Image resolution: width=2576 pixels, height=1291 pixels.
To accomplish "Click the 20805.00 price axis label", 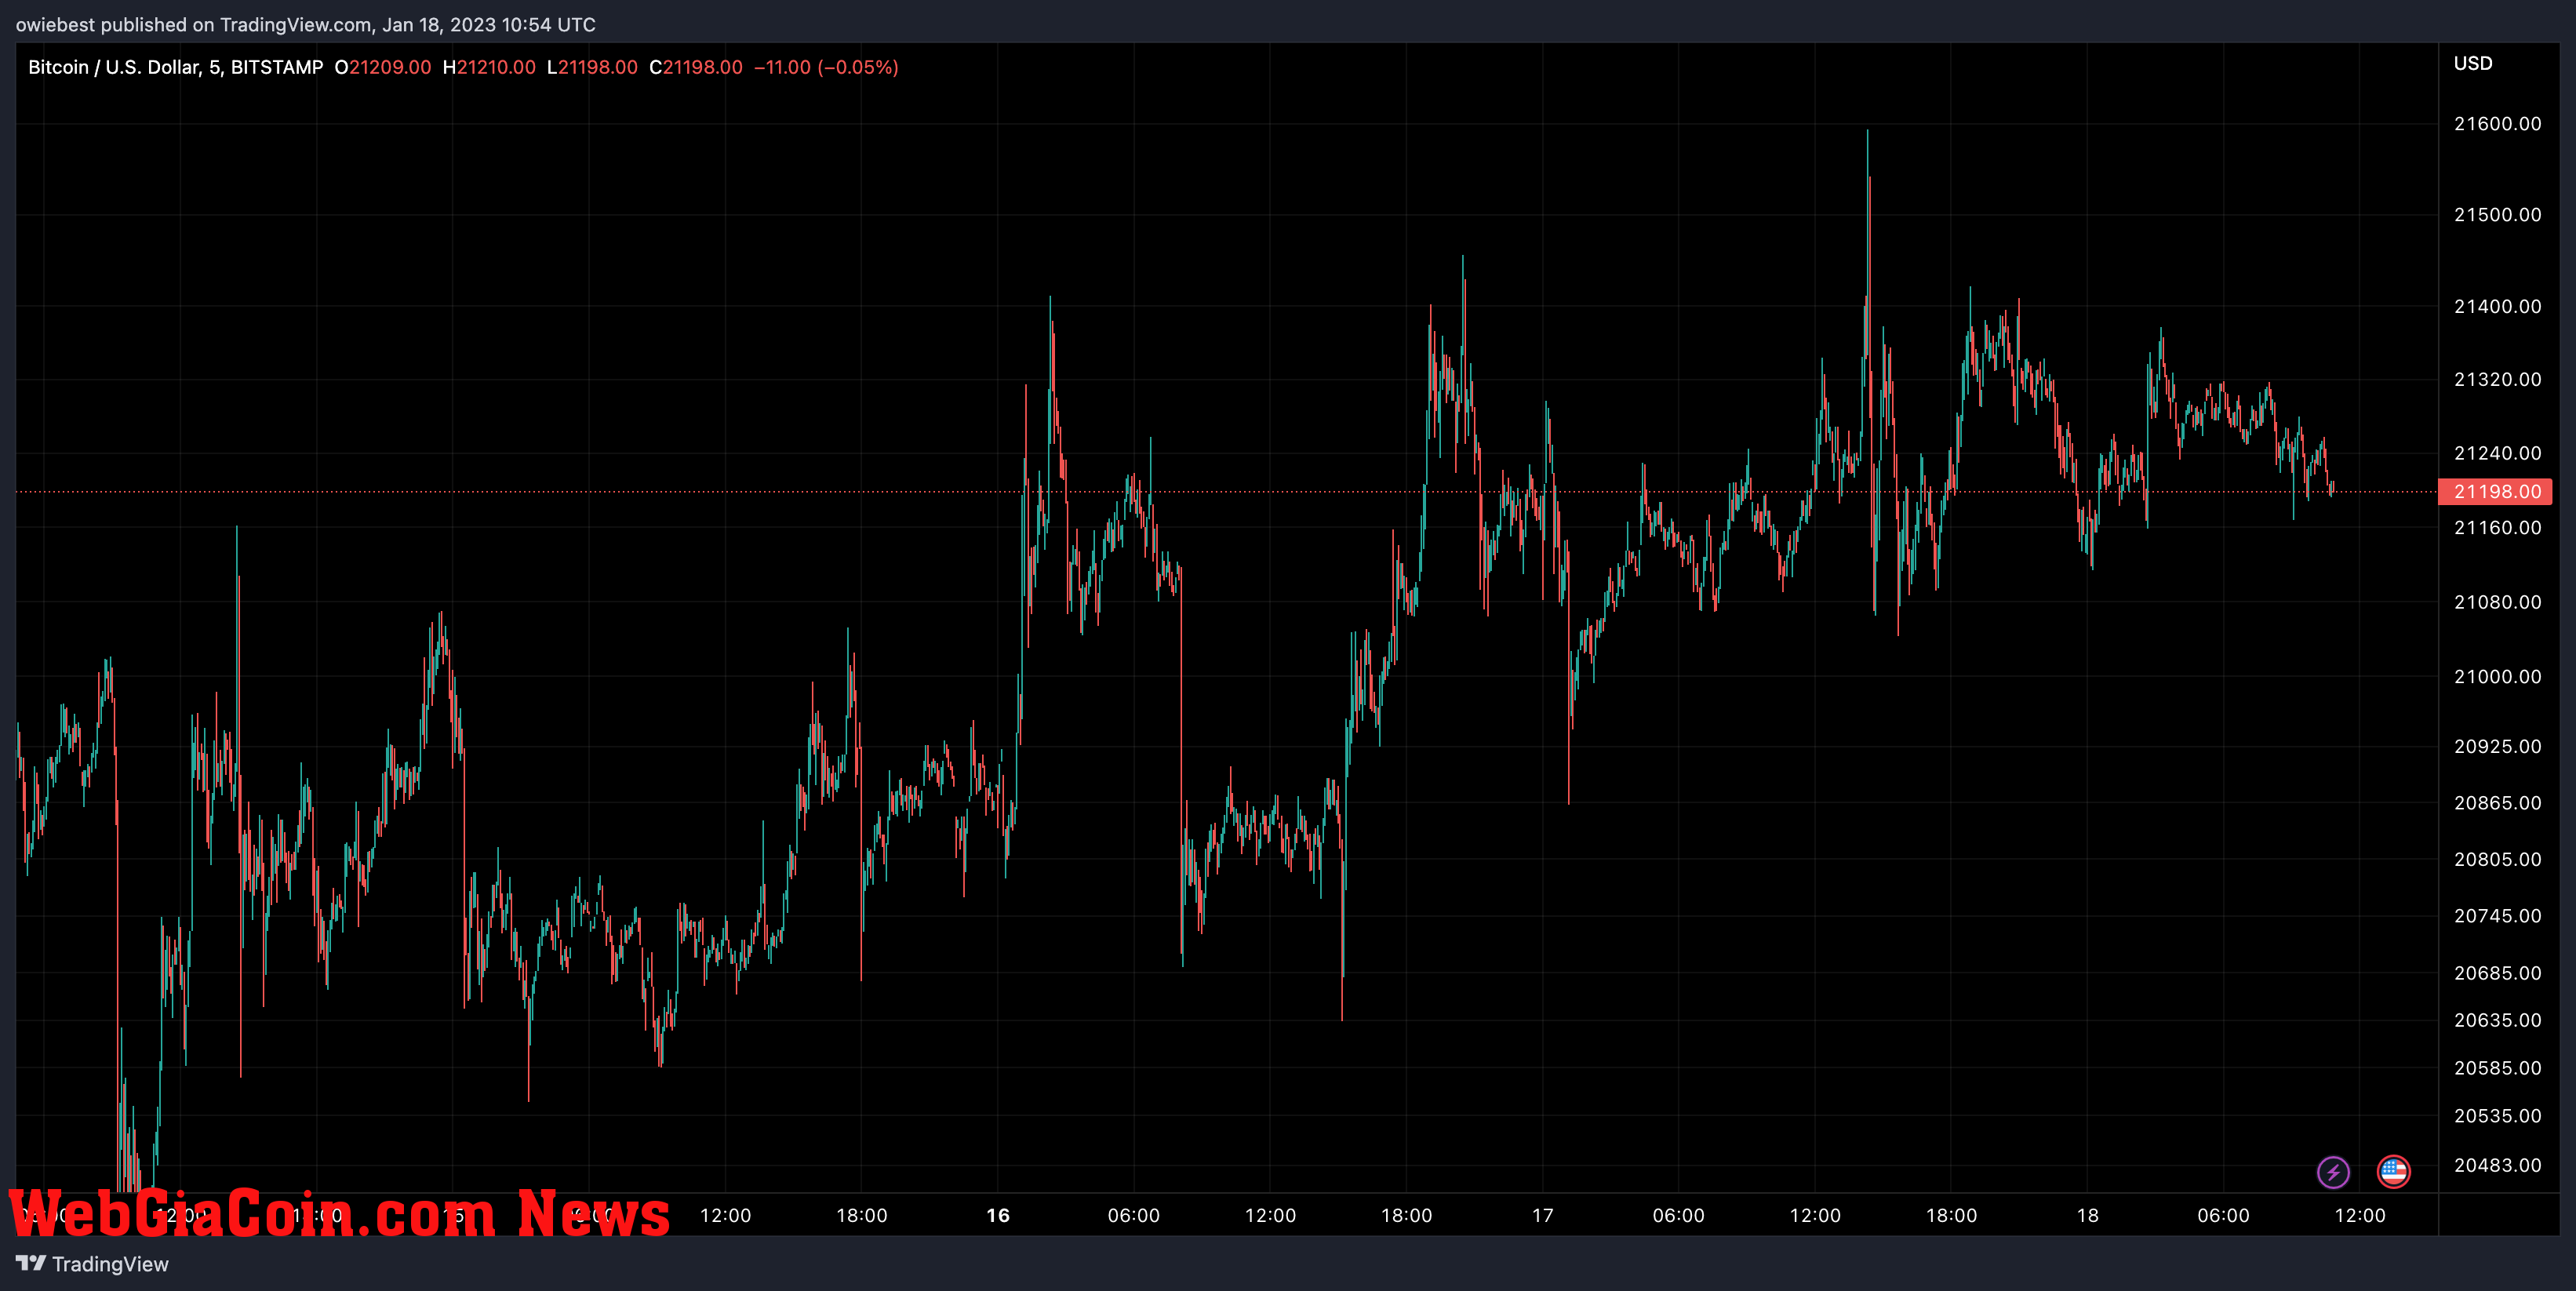I will coord(2497,860).
